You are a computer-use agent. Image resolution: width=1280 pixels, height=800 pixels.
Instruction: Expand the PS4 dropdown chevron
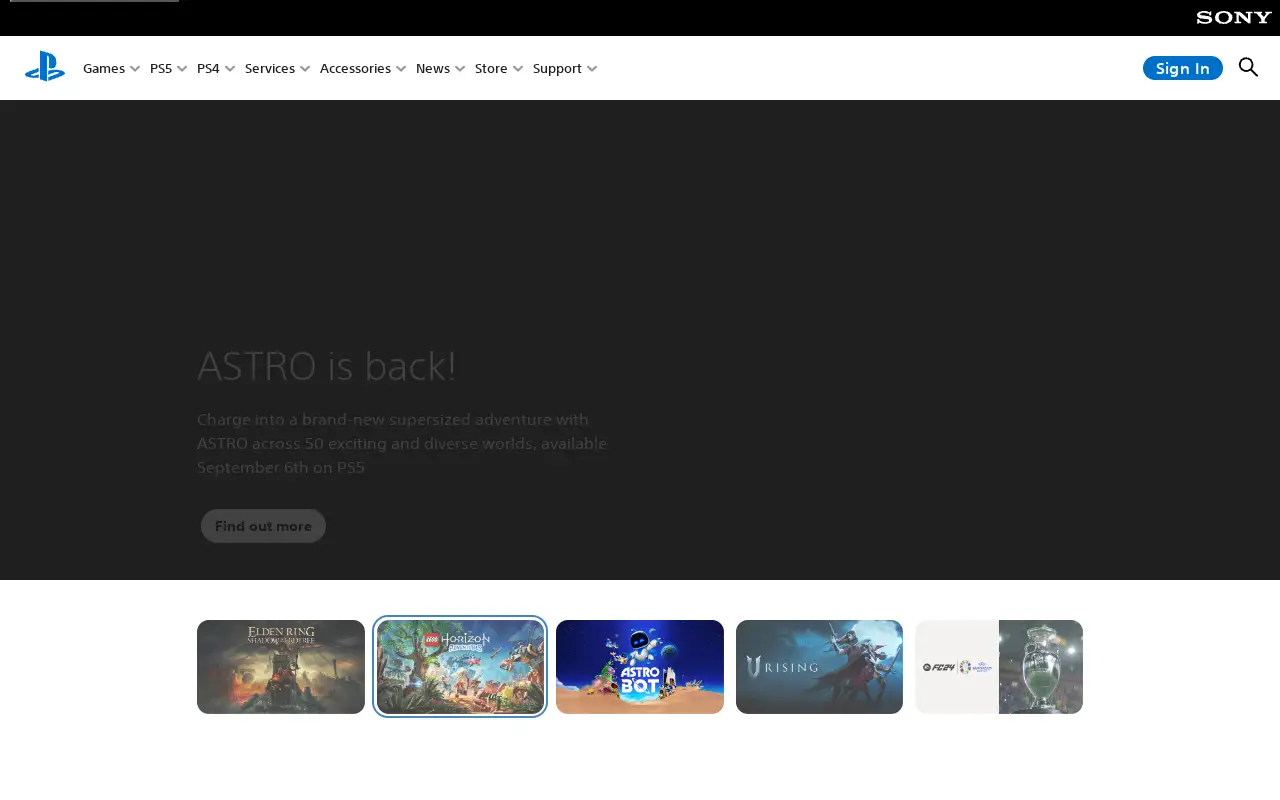pos(230,68)
